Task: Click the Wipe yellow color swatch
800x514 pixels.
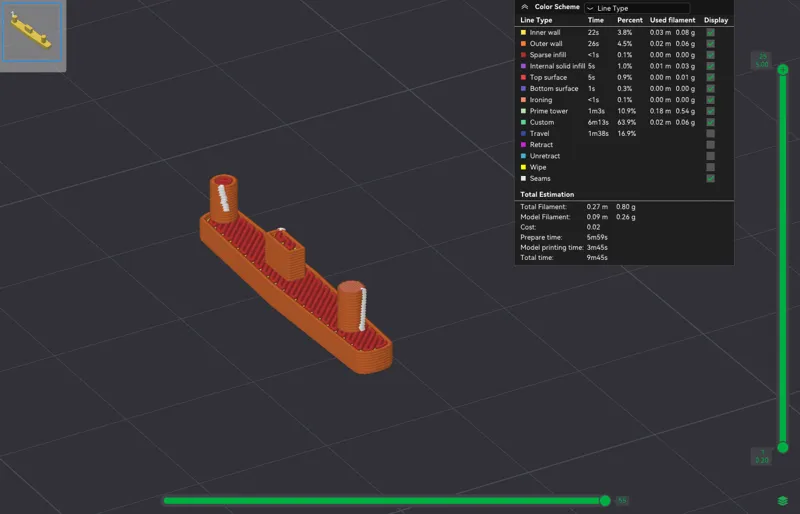Action: click(x=523, y=167)
